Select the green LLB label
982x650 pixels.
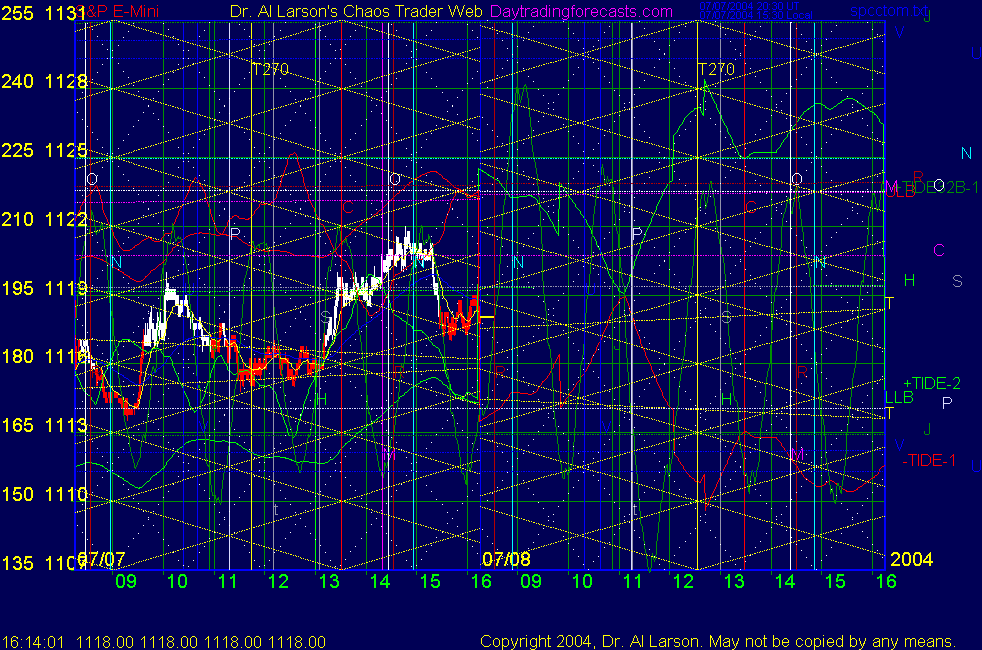[x=899, y=398]
